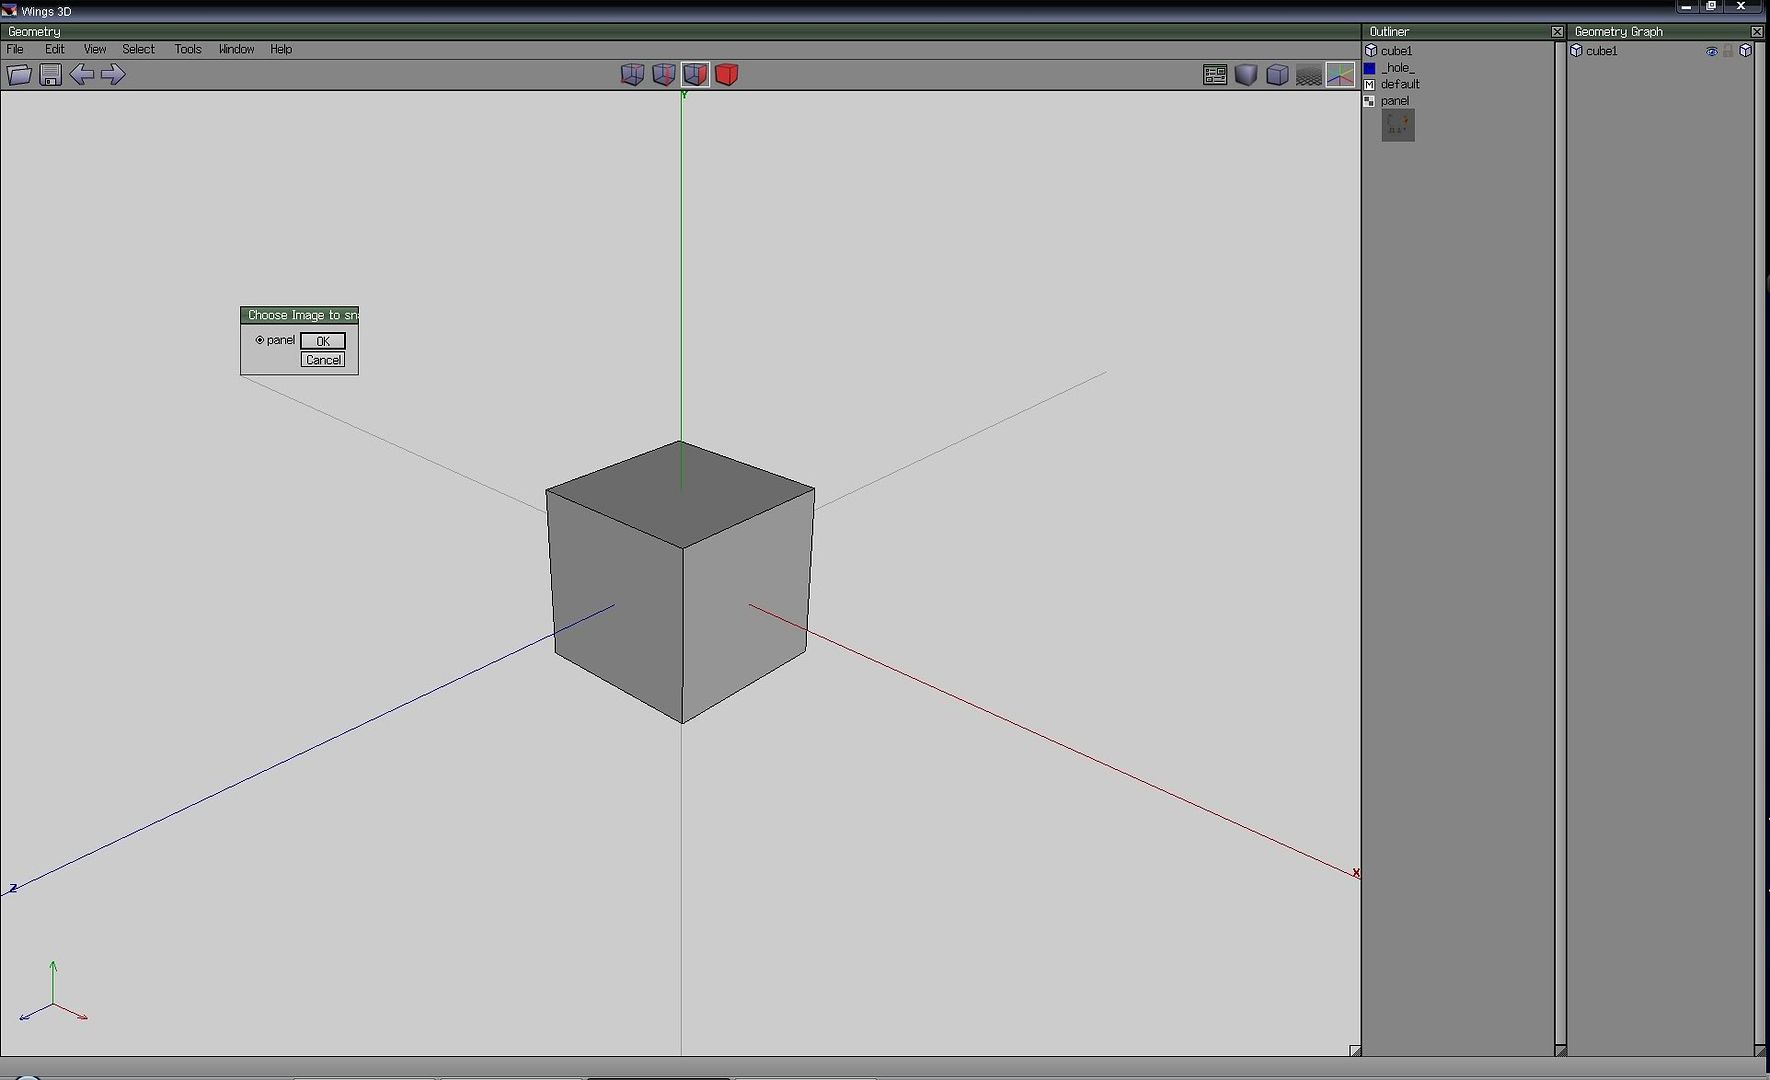The image size is (1770, 1080).
Task: Open the File menu
Action: (15, 49)
